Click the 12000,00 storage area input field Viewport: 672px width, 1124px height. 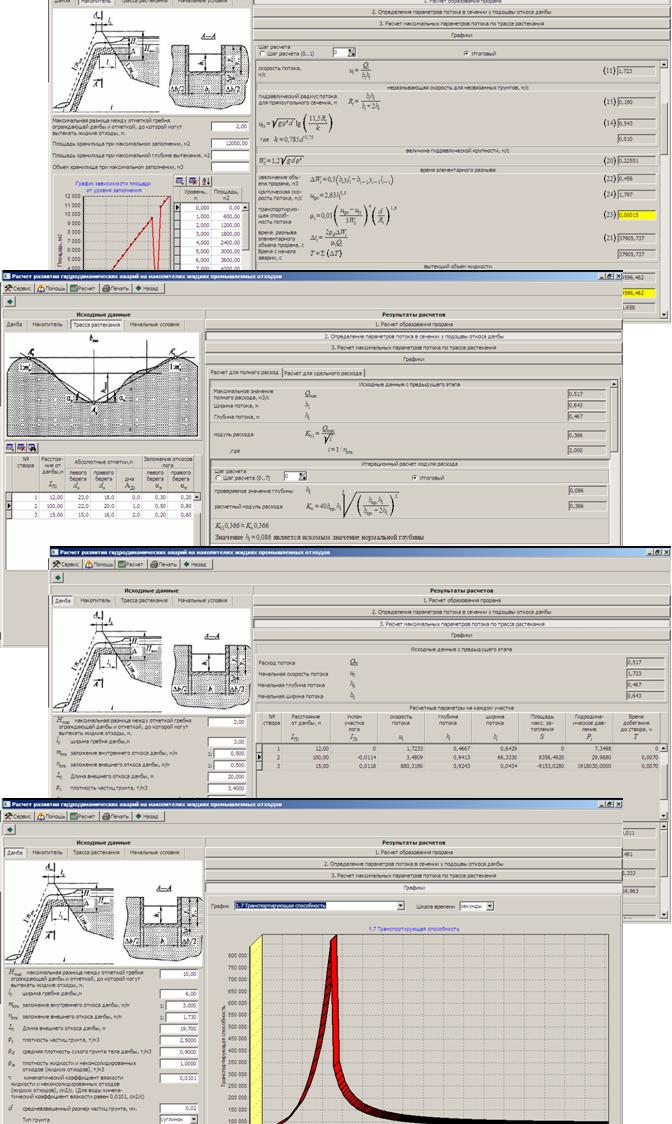230,143
